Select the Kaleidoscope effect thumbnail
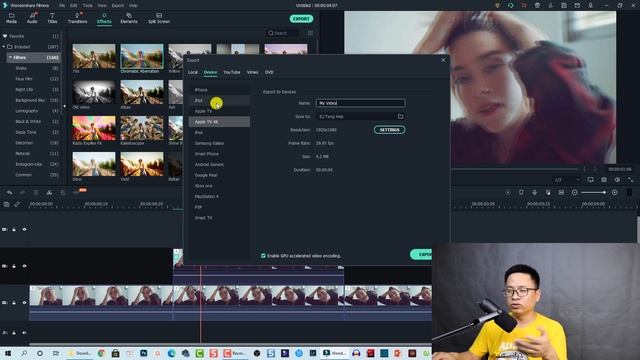This screenshot has width=640, height=360. click(x=142, y=128)
